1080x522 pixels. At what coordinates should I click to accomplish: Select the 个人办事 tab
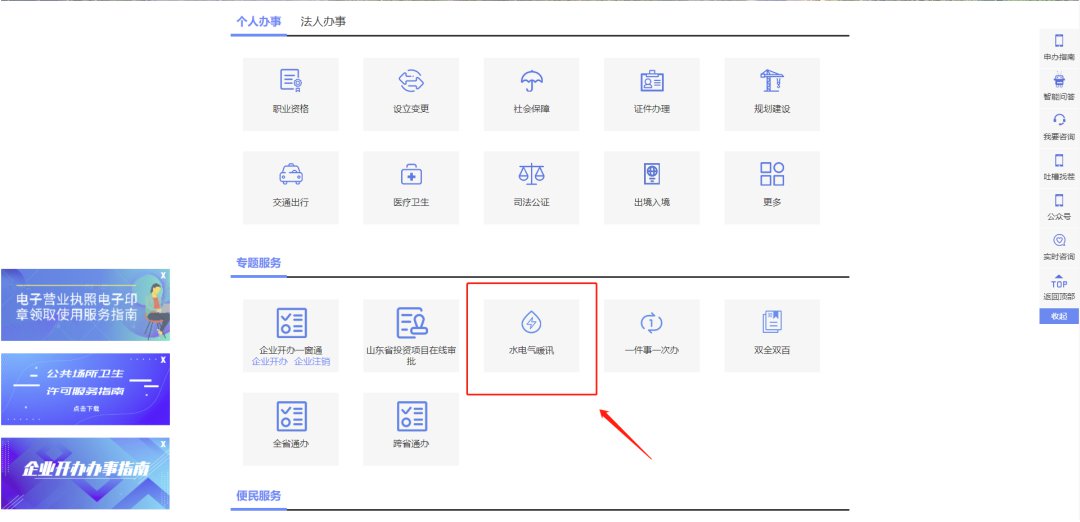[x=258, y=21]
